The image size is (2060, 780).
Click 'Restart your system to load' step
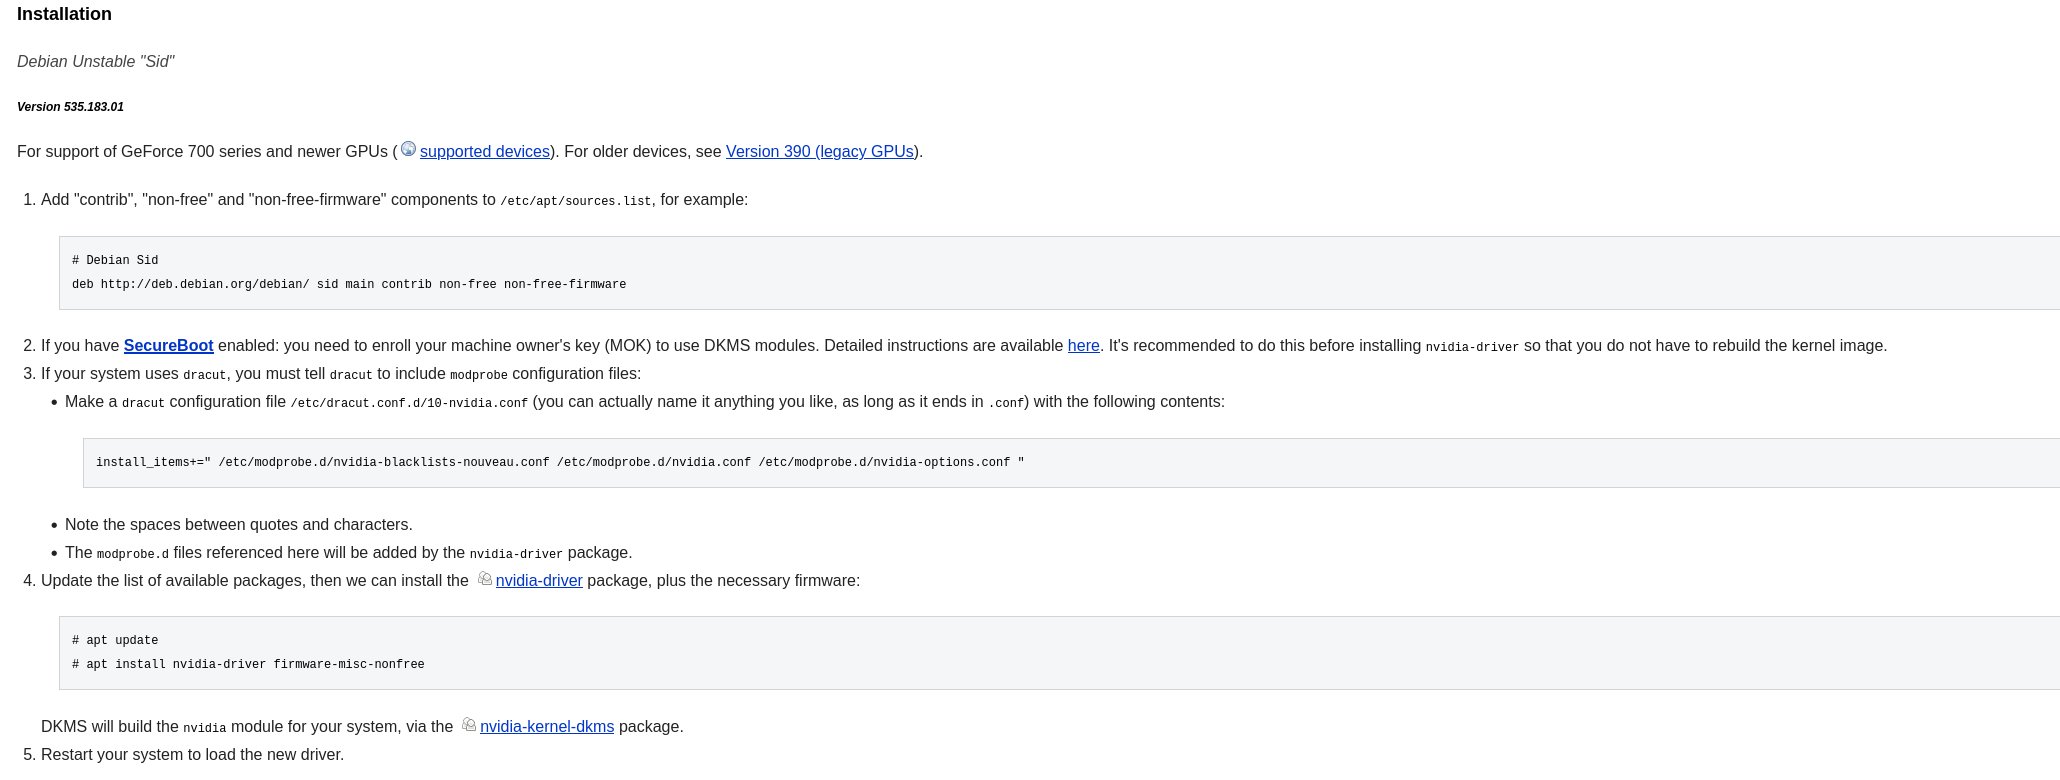[x=192, y=755]
